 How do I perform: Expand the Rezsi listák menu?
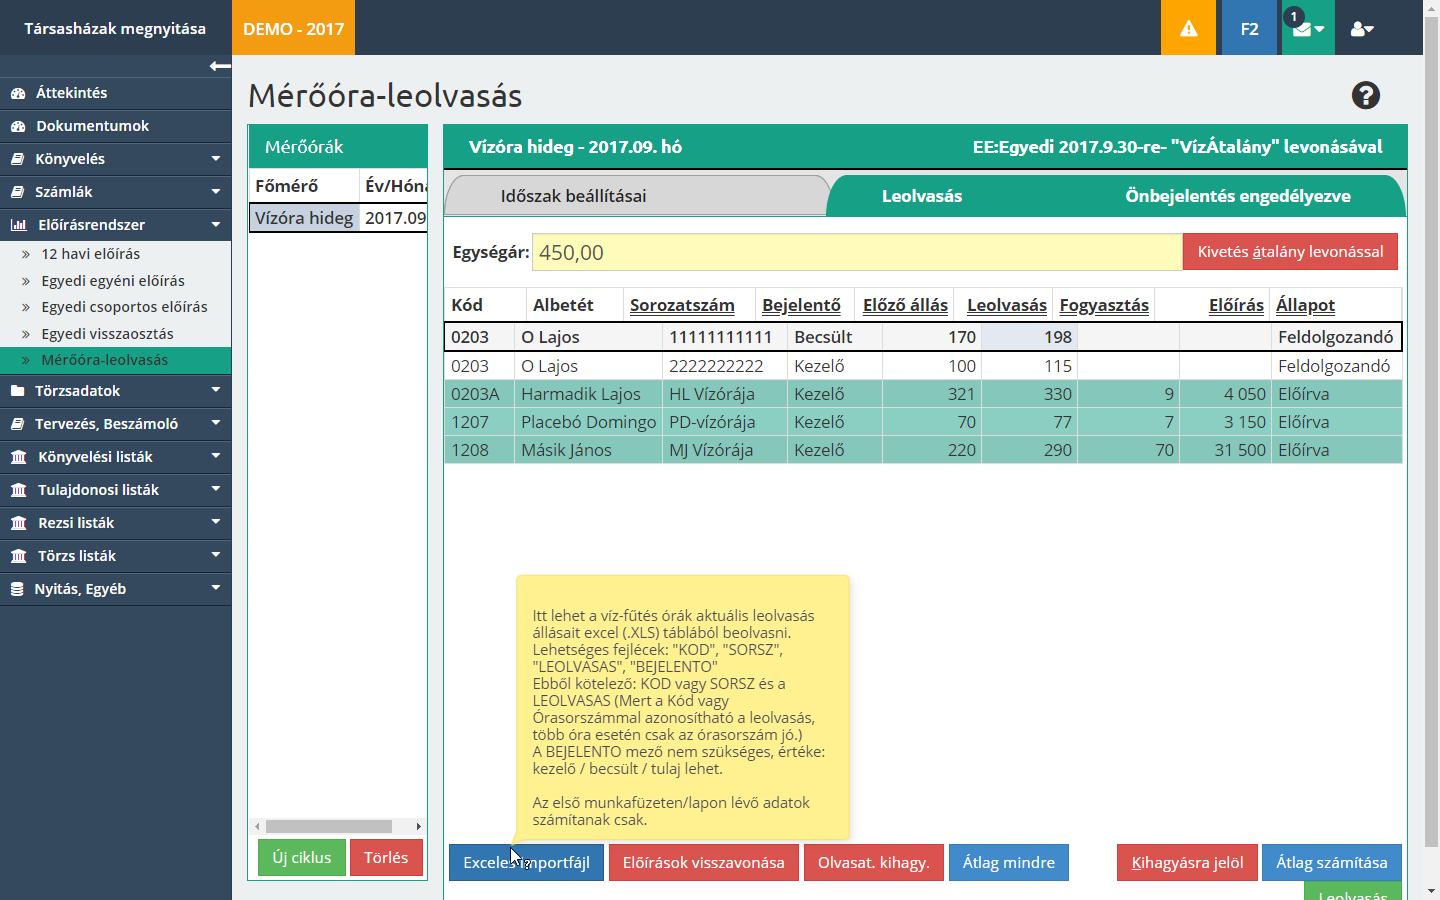point(115,523)
